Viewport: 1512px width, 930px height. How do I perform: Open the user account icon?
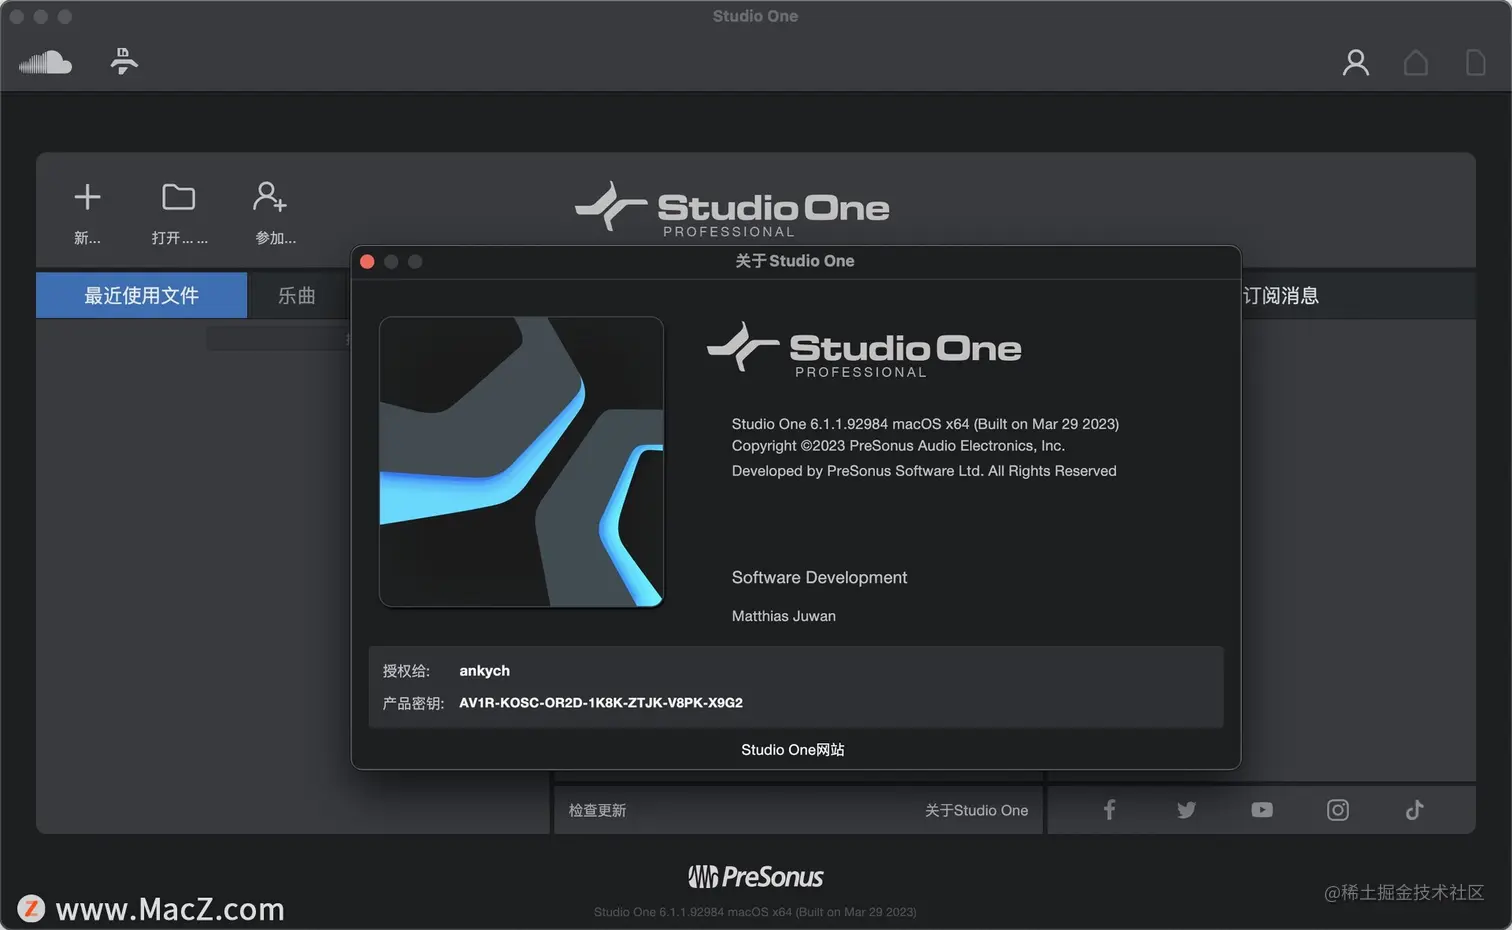[1356, 63]
